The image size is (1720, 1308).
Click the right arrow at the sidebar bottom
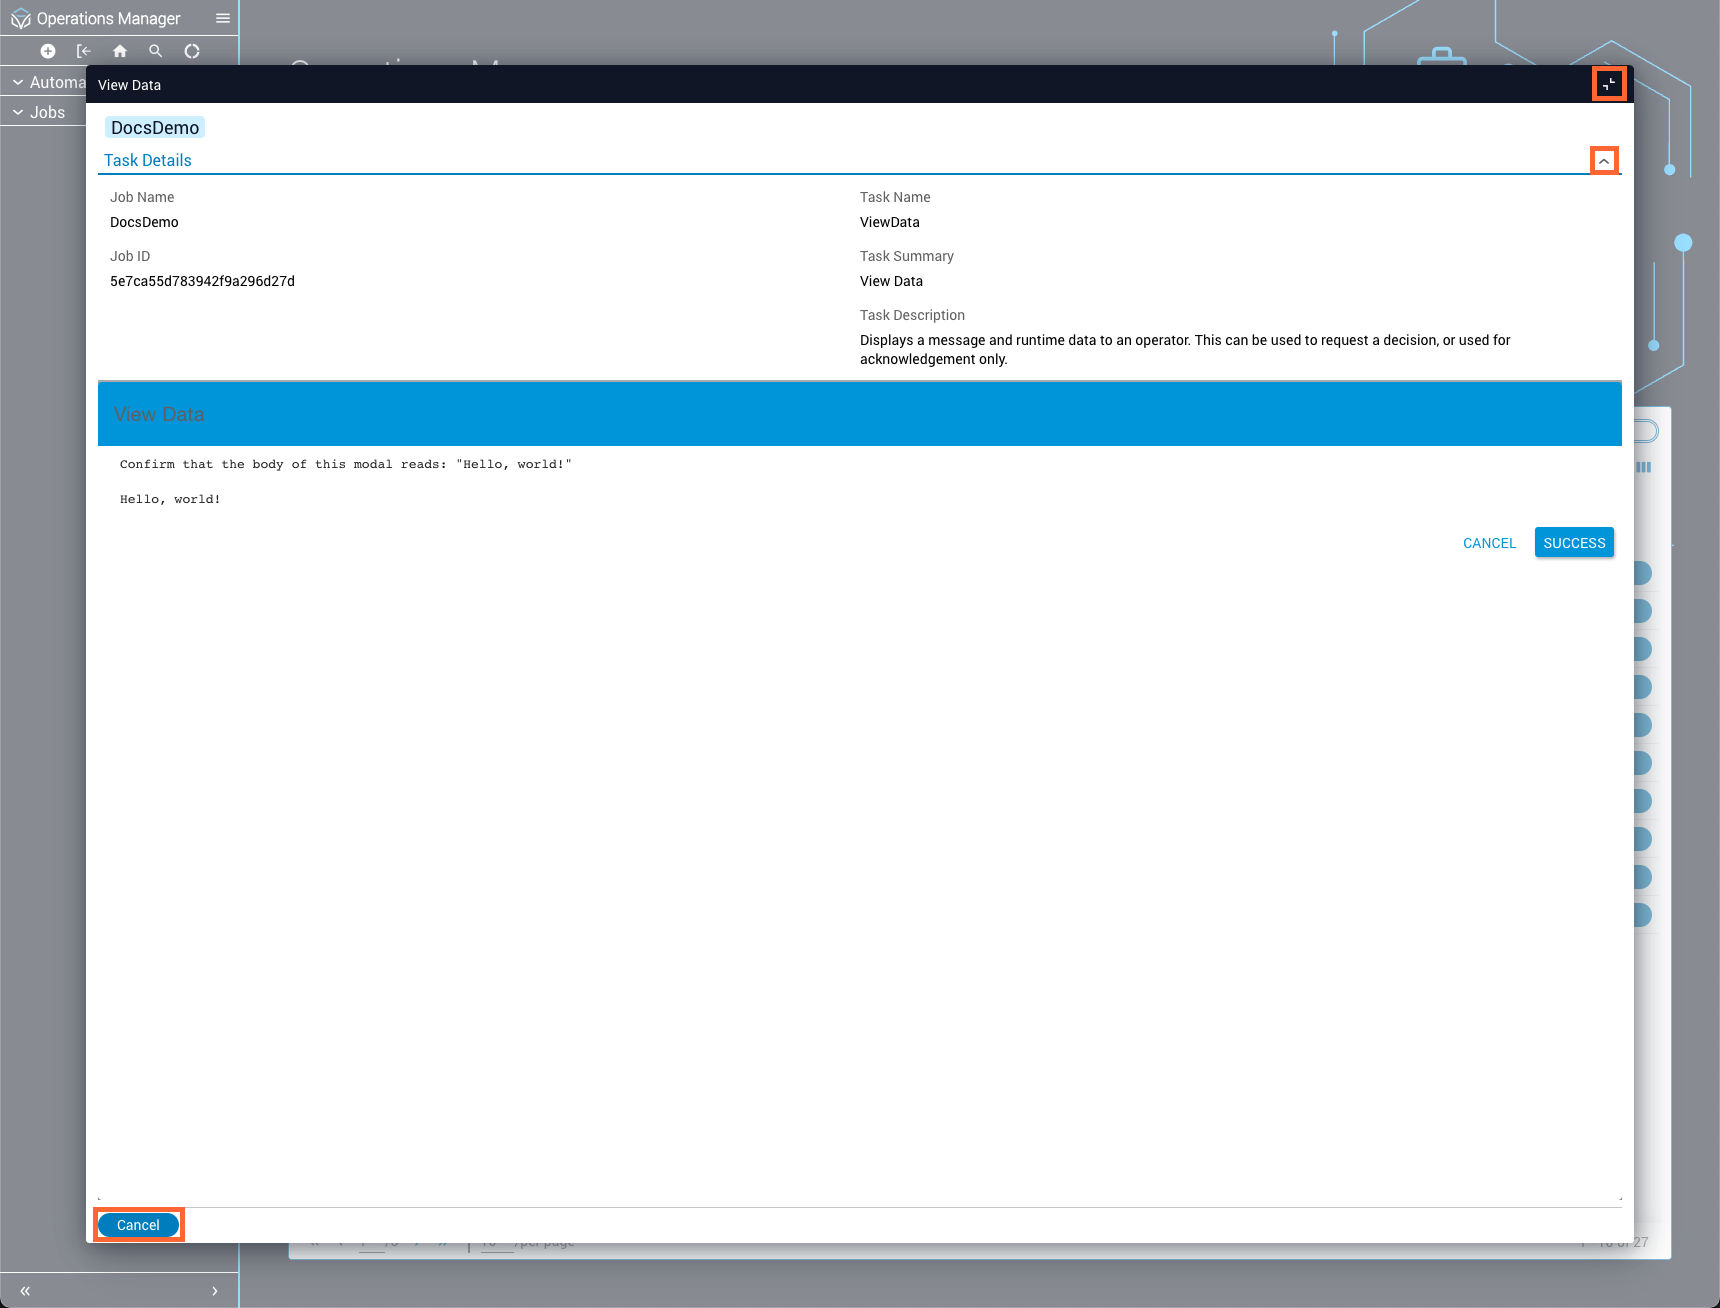[x=214, y=1291]
